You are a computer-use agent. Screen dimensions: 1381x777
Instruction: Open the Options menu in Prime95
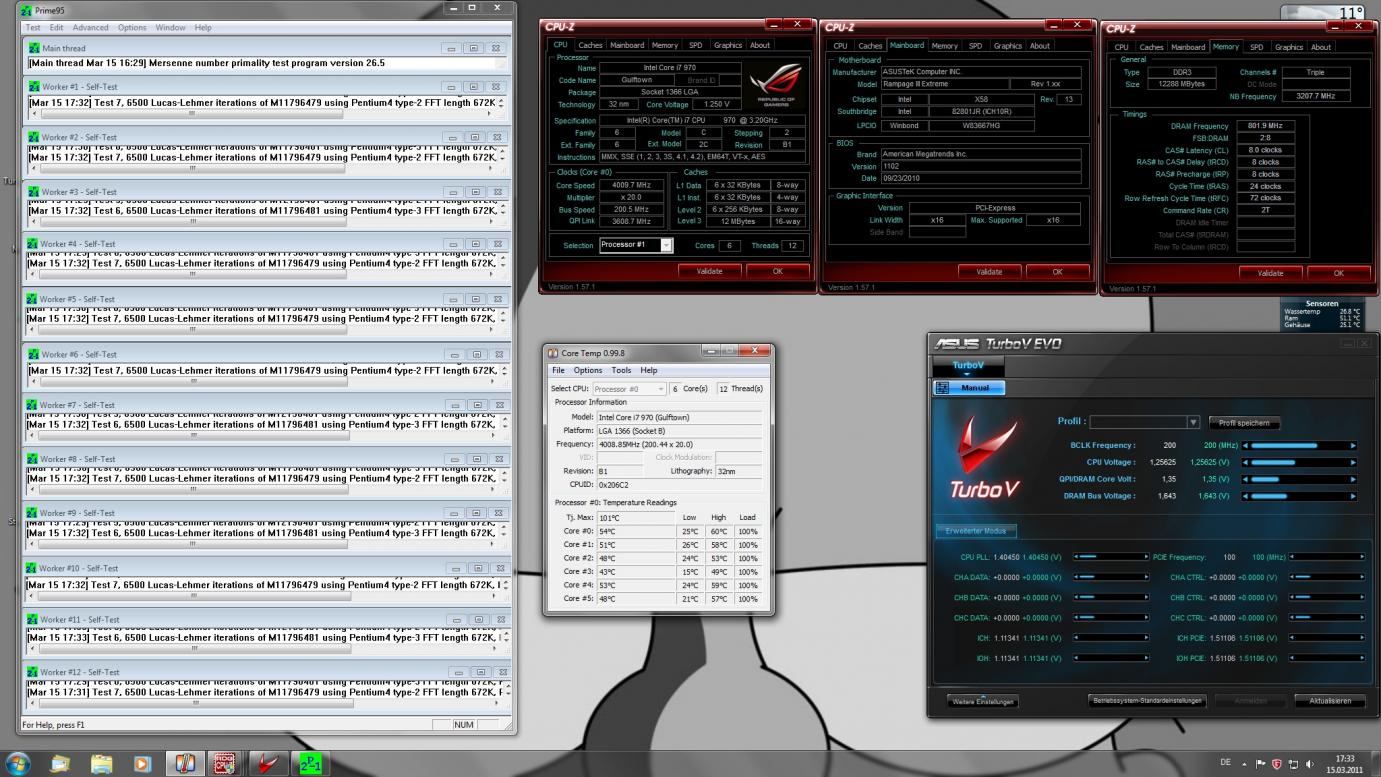coord(132,28)
